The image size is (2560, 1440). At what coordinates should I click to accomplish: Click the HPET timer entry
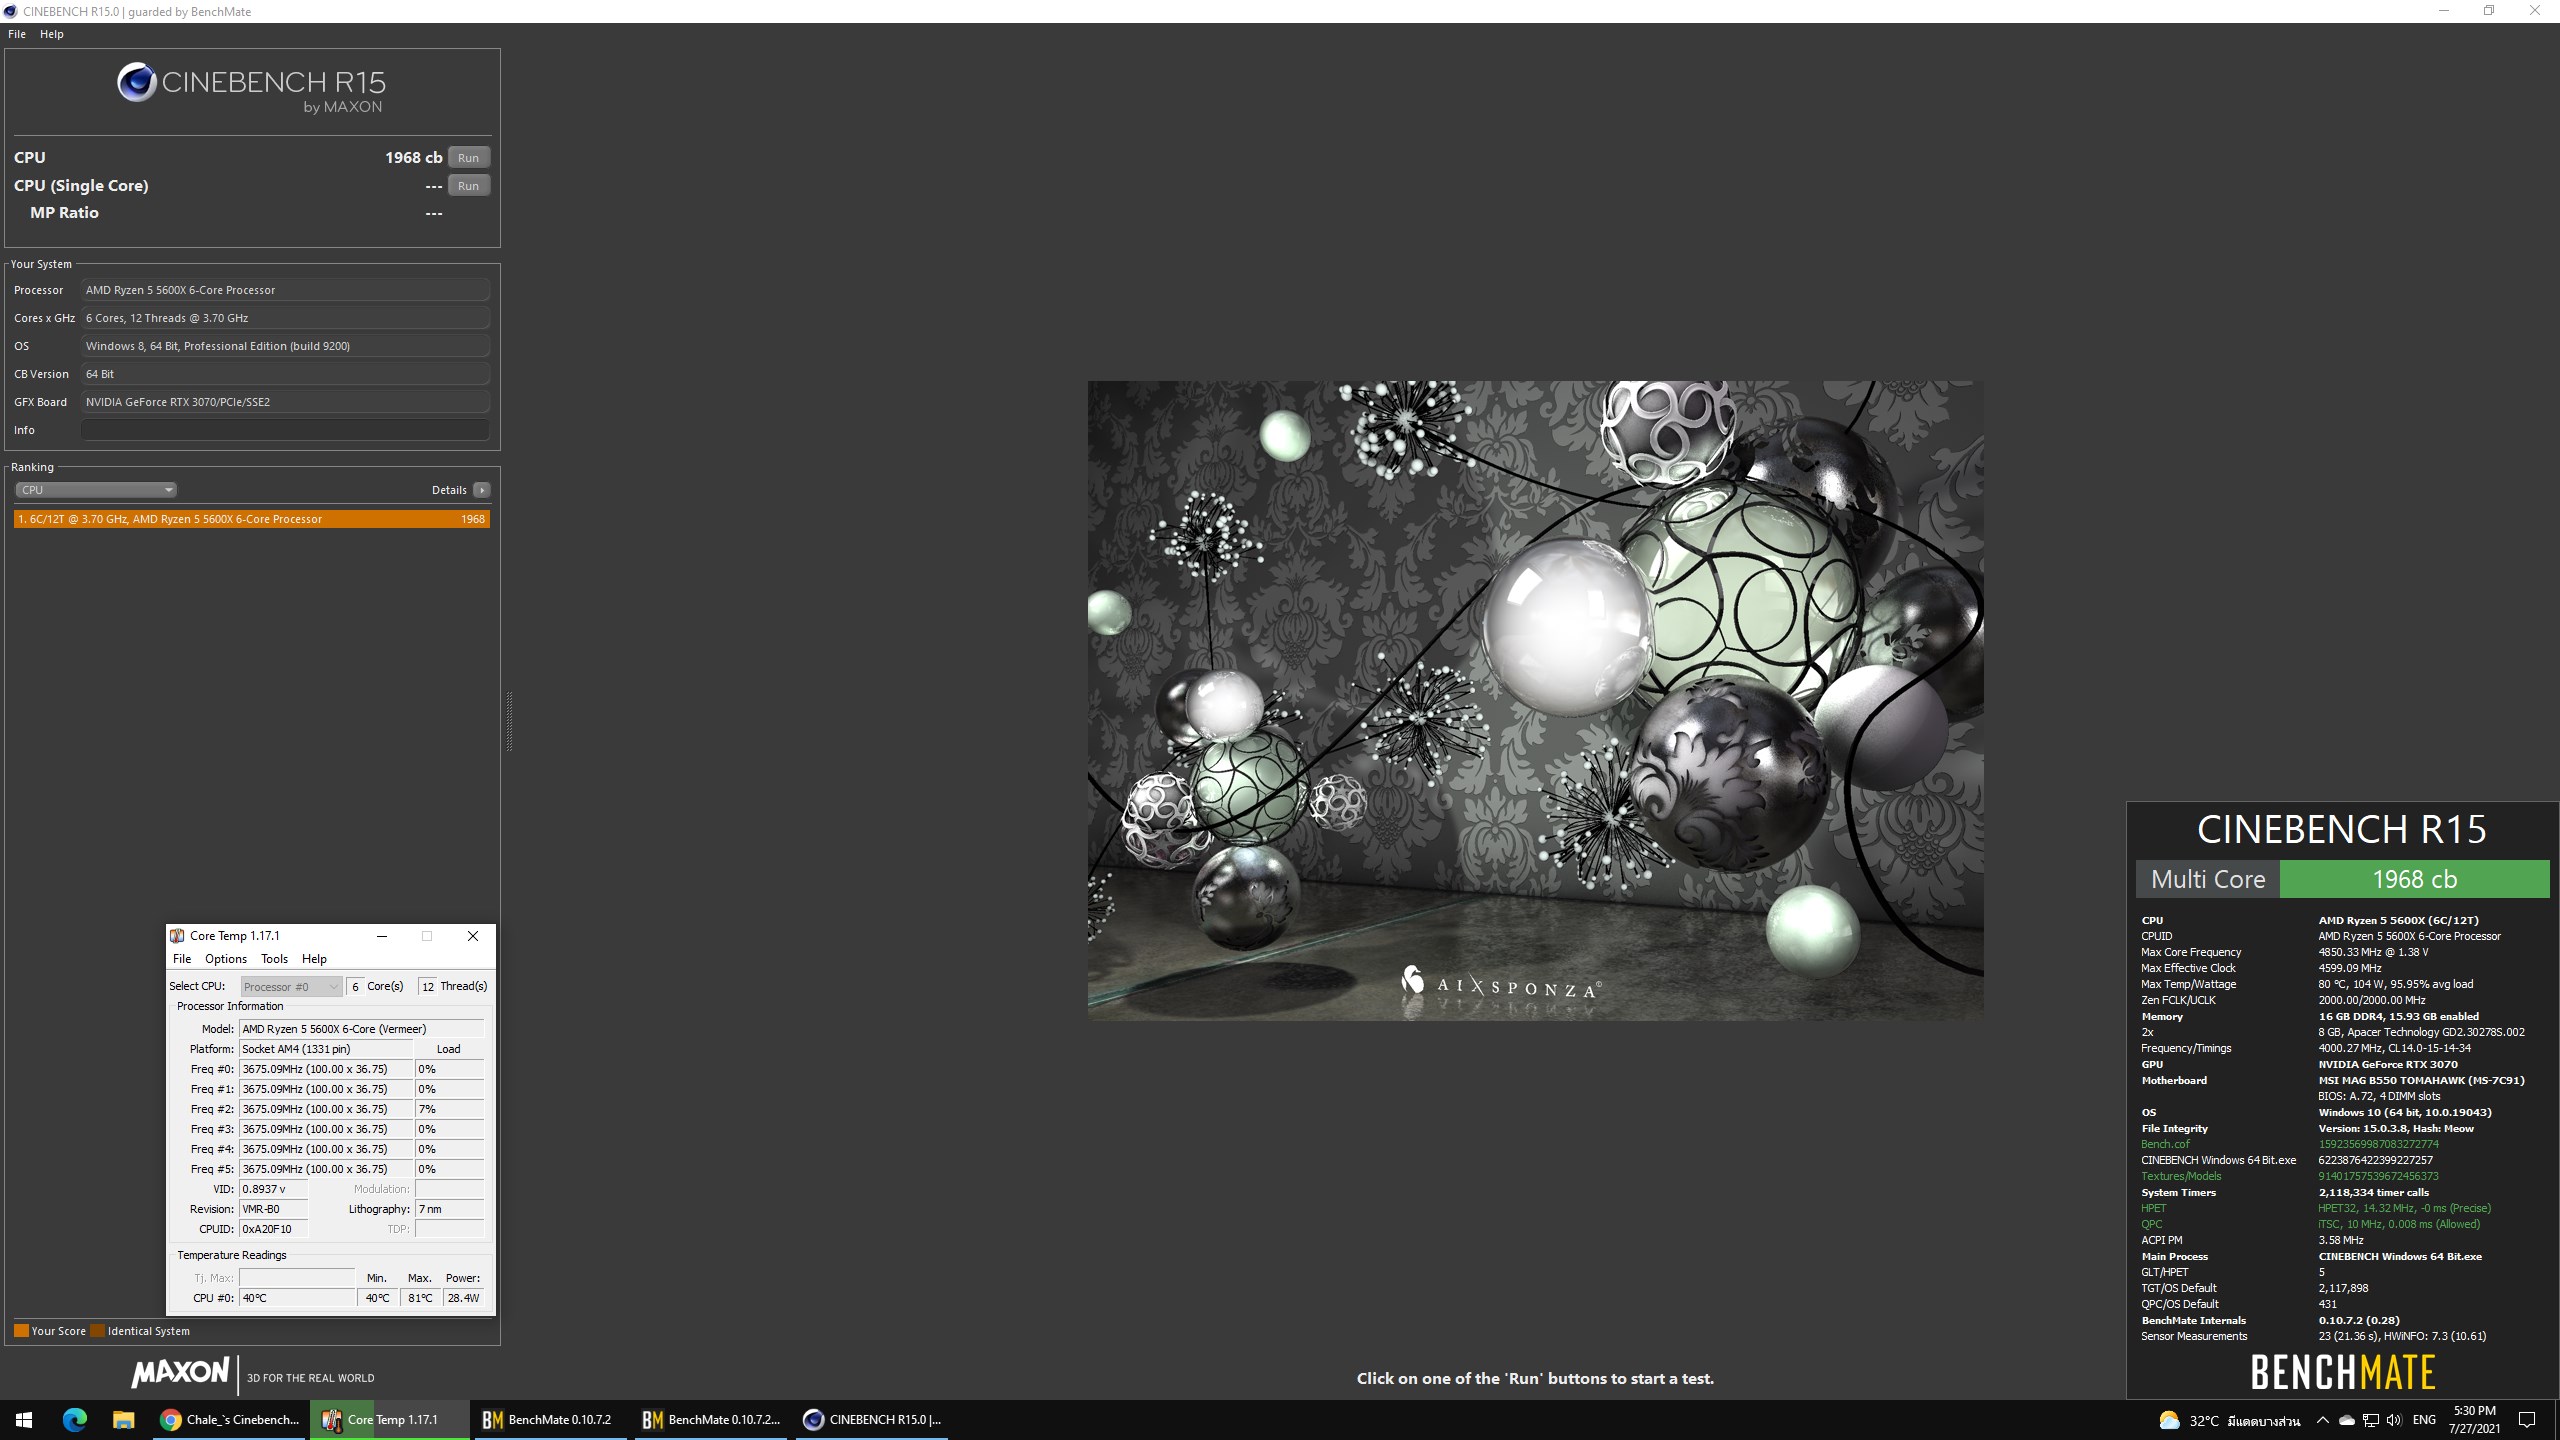[2153, 1208]
